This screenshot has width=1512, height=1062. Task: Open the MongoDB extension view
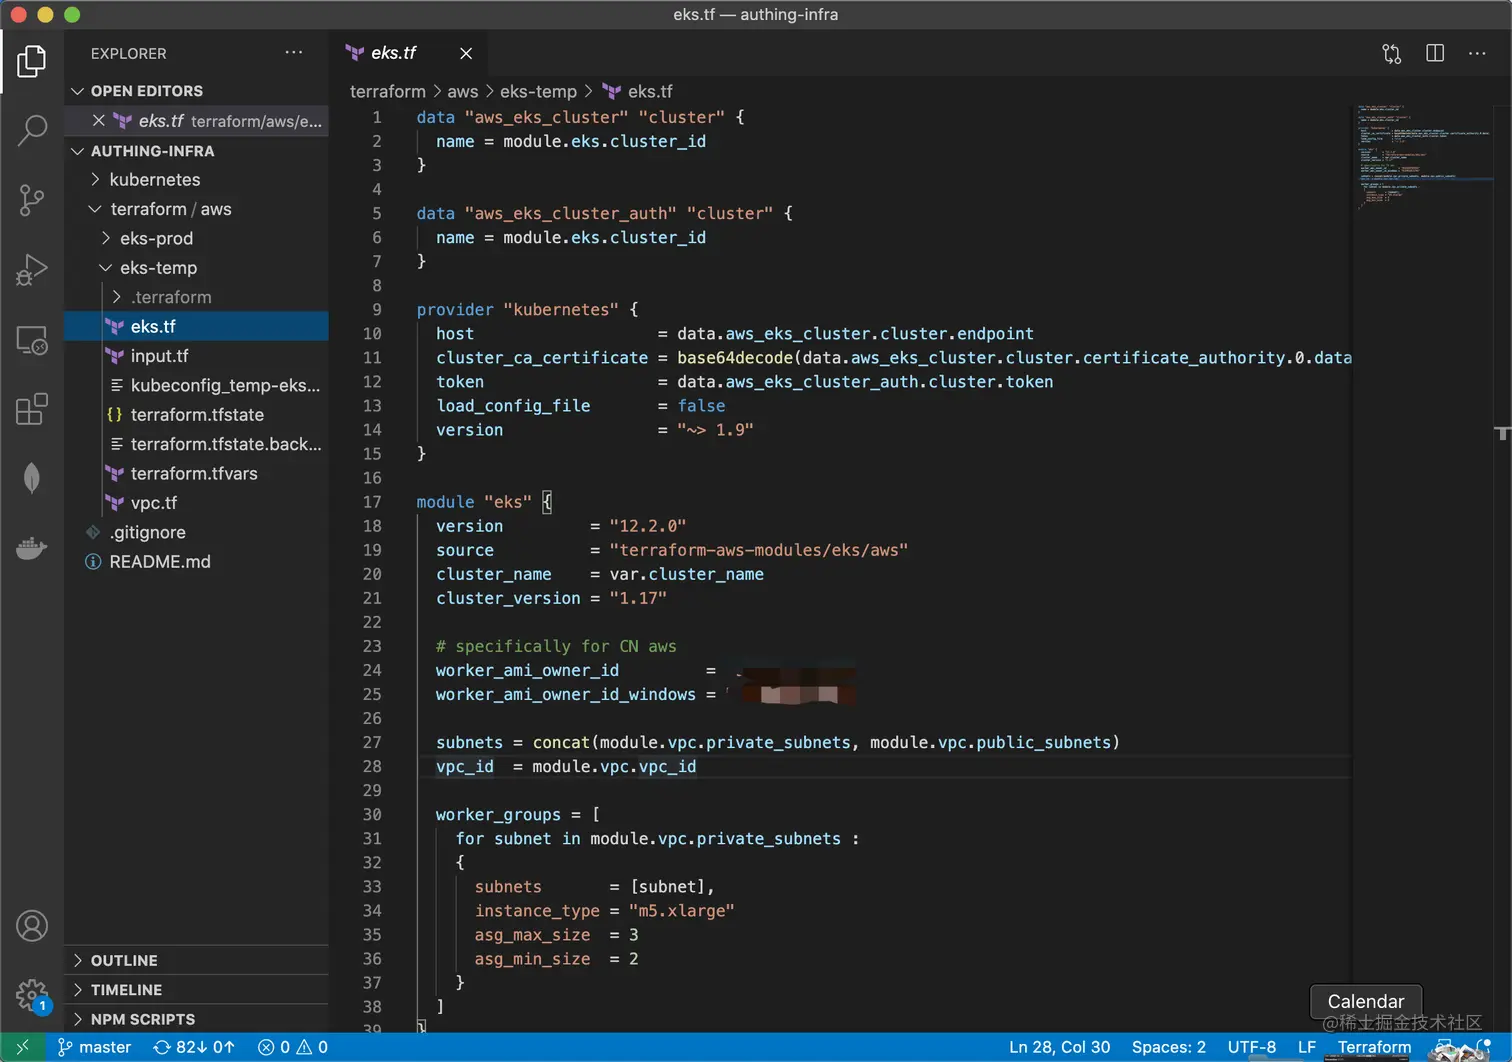(x=33, y=478)
